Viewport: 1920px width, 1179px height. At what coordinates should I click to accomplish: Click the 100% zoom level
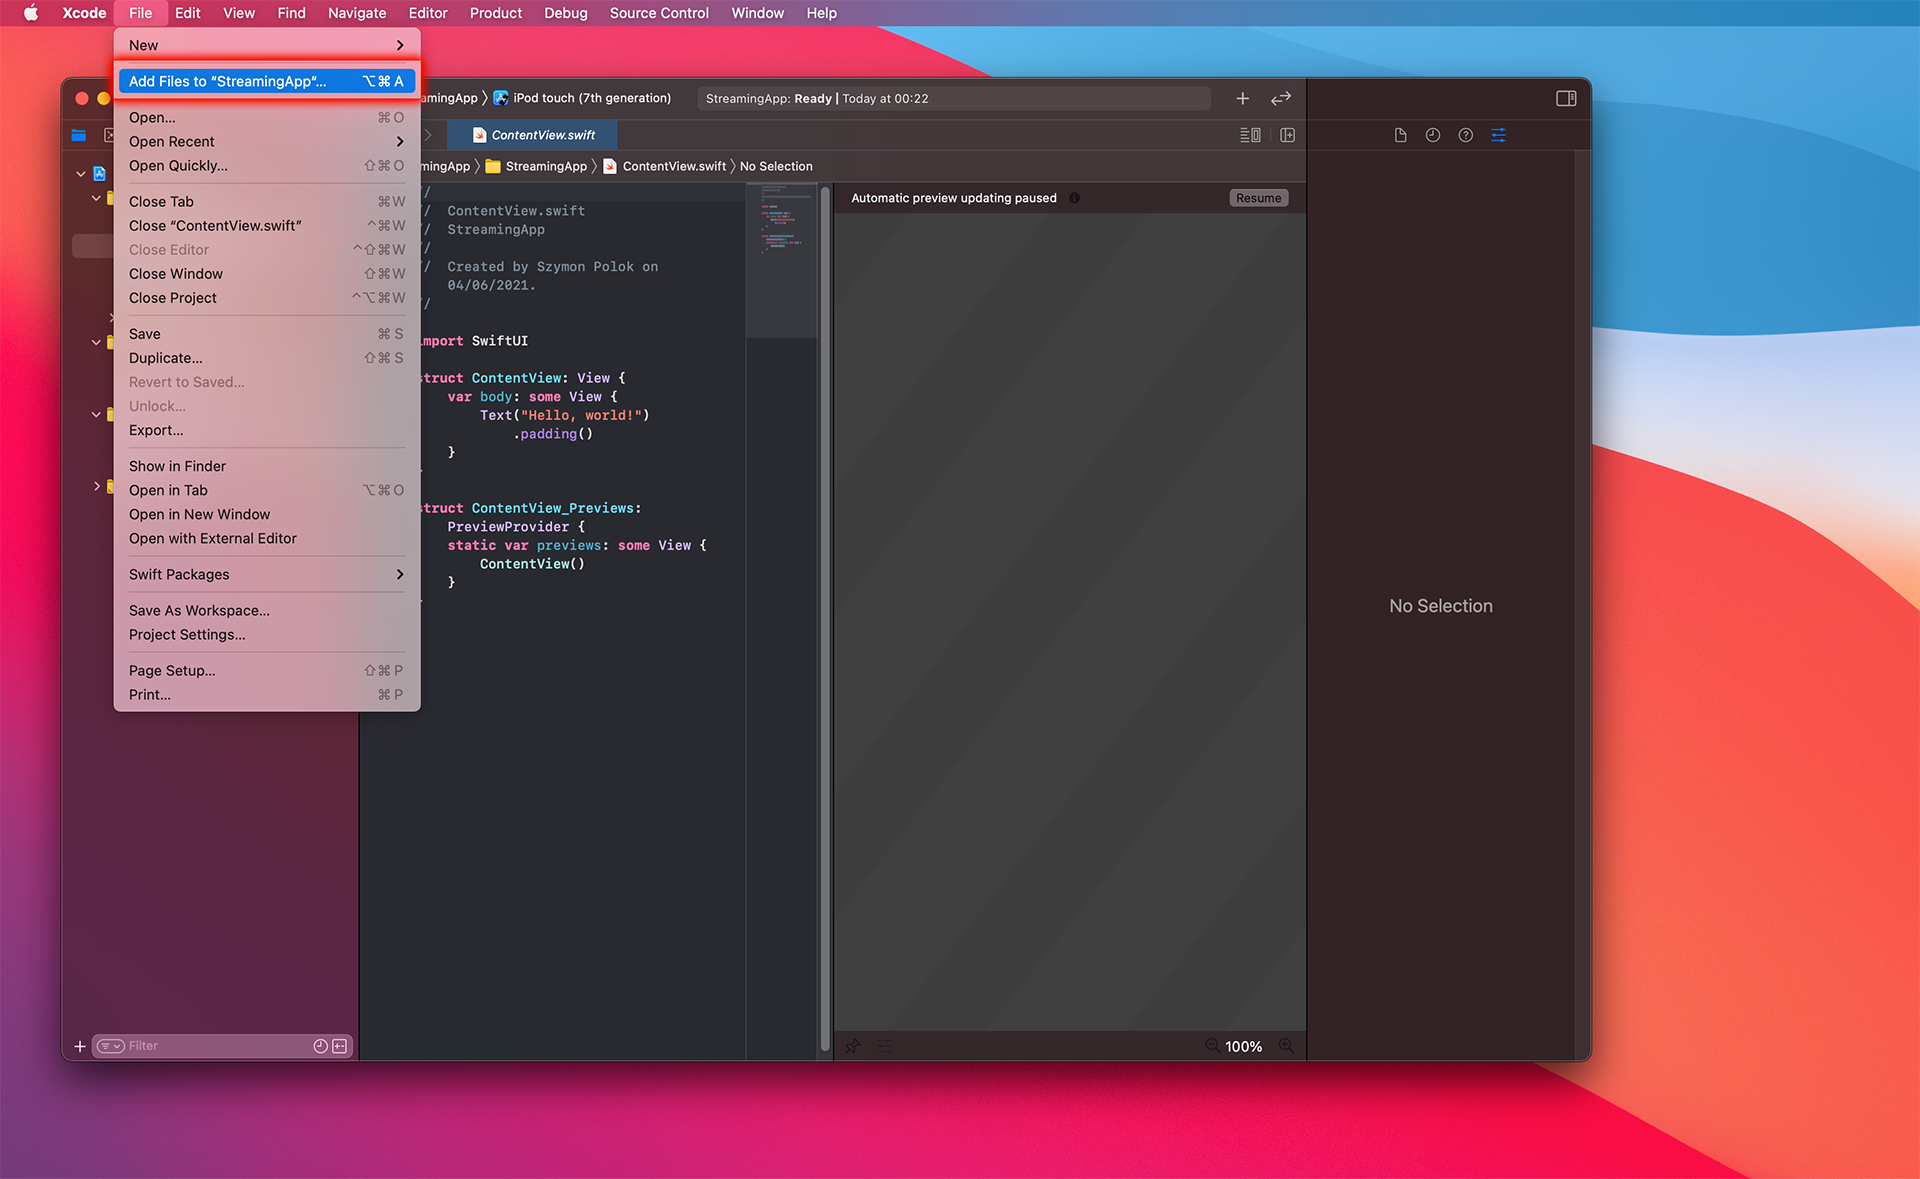1243,1046
